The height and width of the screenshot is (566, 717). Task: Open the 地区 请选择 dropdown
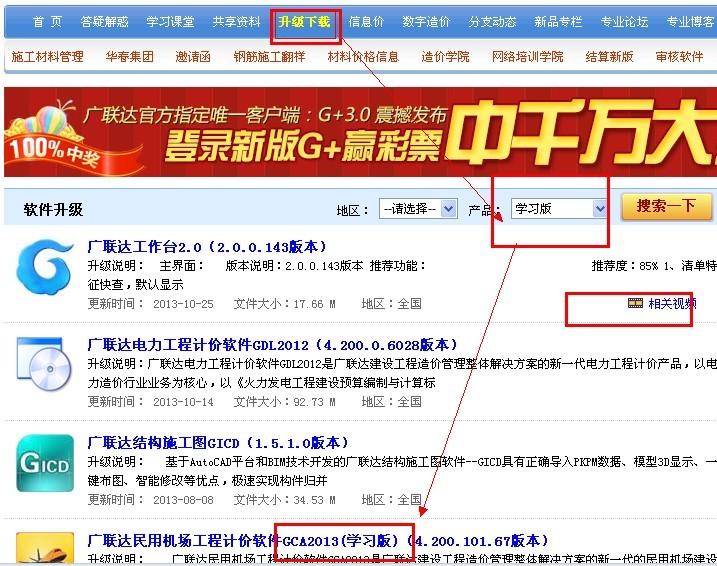point(418,209)
